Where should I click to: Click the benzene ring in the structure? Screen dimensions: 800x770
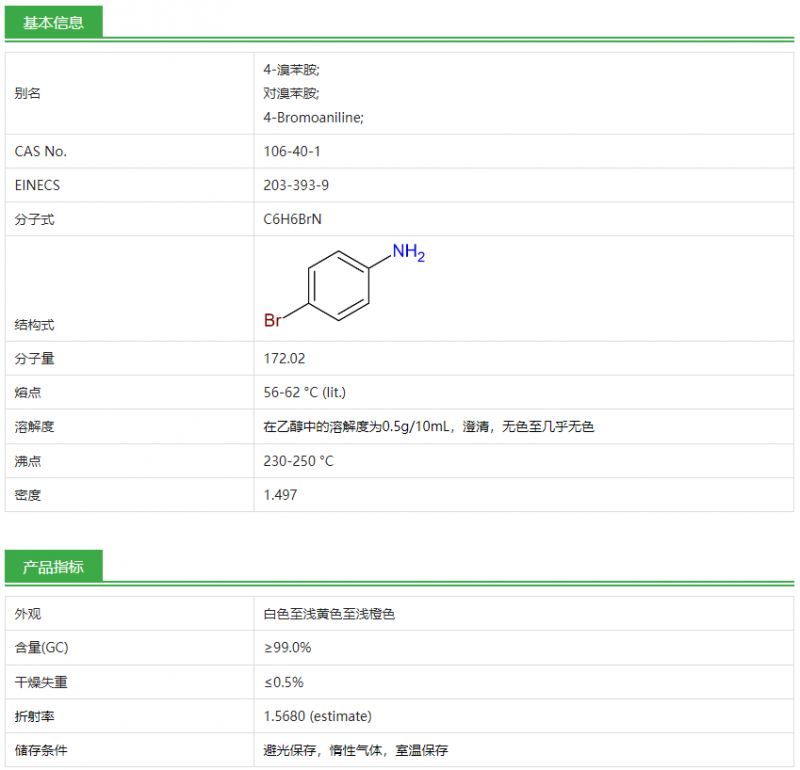pyautogui.click(x=339, y=286)
